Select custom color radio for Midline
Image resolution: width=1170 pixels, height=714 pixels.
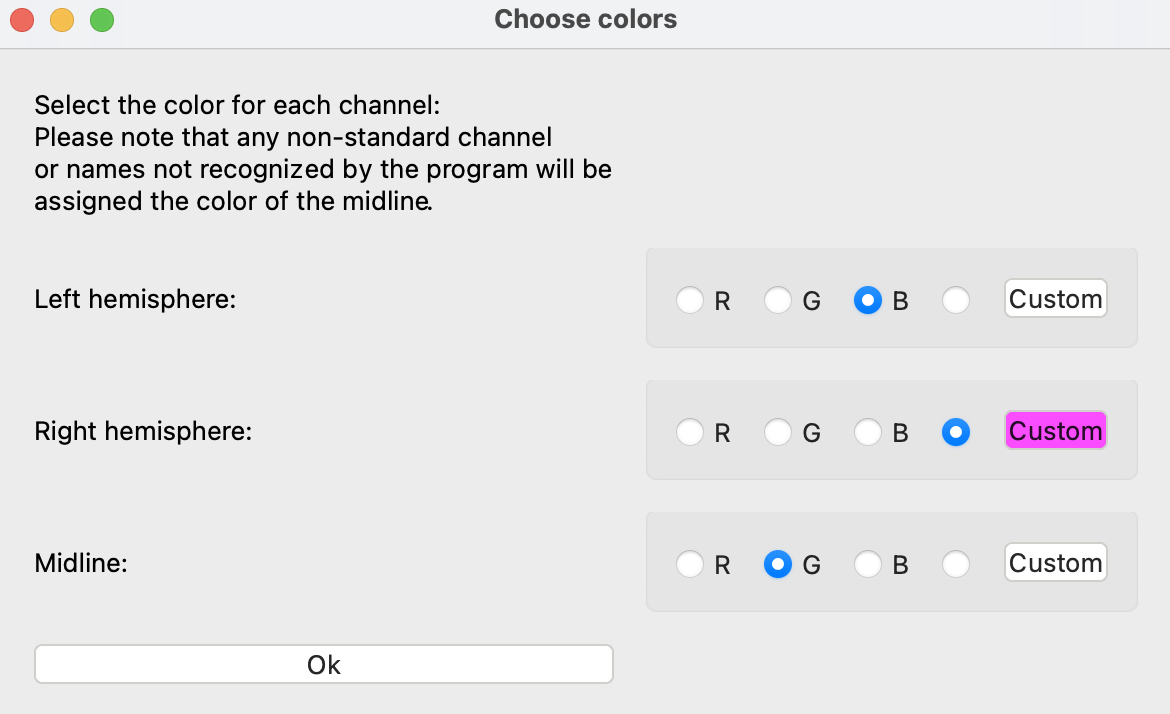point(956,564)
